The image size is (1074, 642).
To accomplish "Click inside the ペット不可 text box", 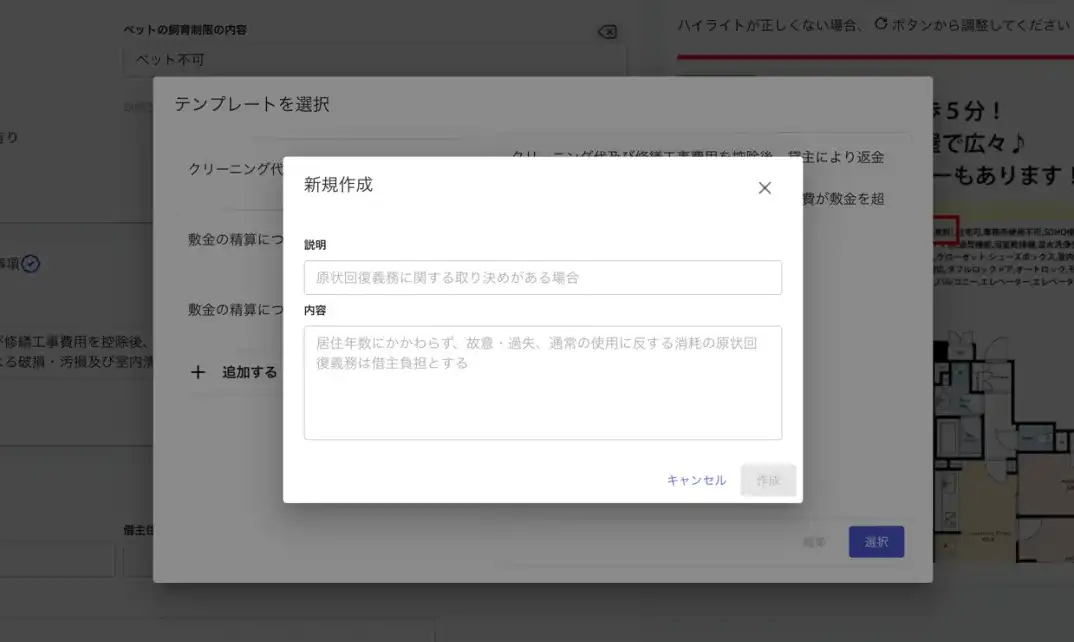I will coord(300,61).
